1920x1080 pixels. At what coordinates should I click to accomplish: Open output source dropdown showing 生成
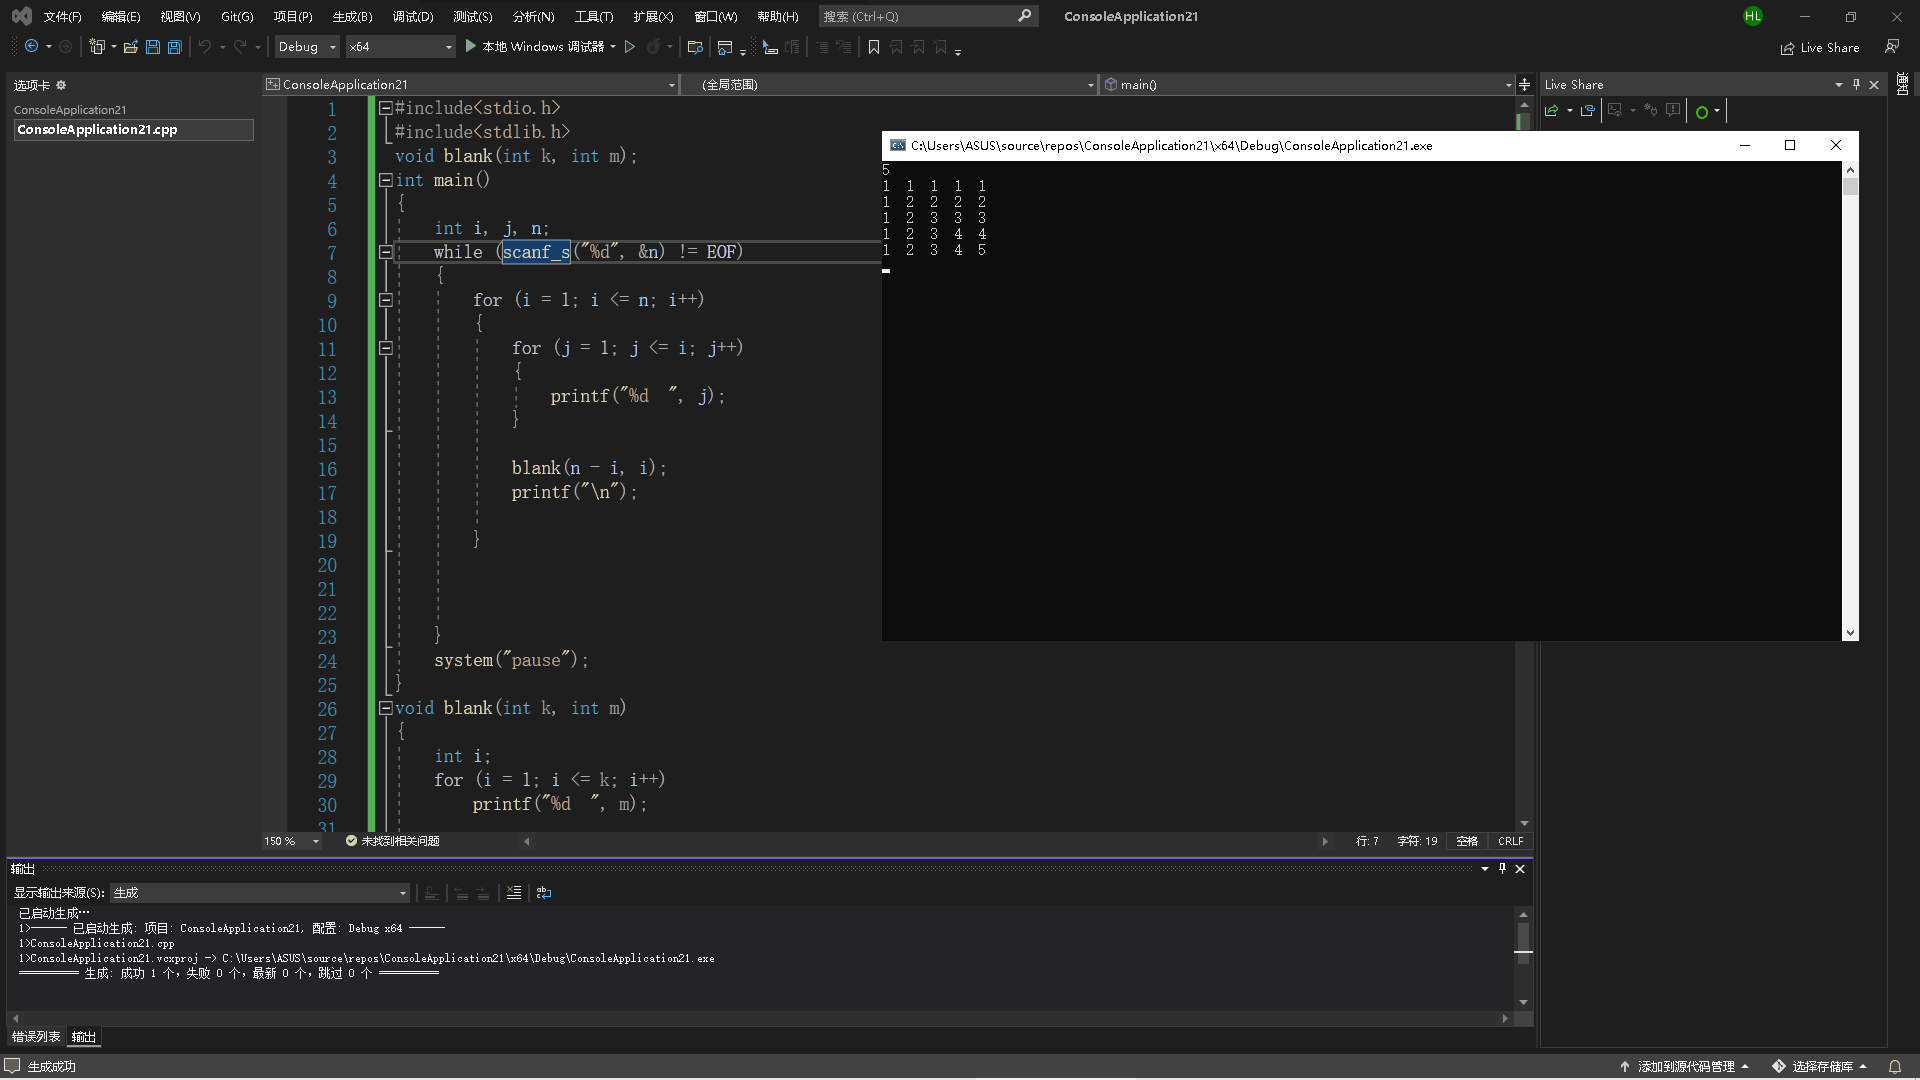click(x=260, y=893)
